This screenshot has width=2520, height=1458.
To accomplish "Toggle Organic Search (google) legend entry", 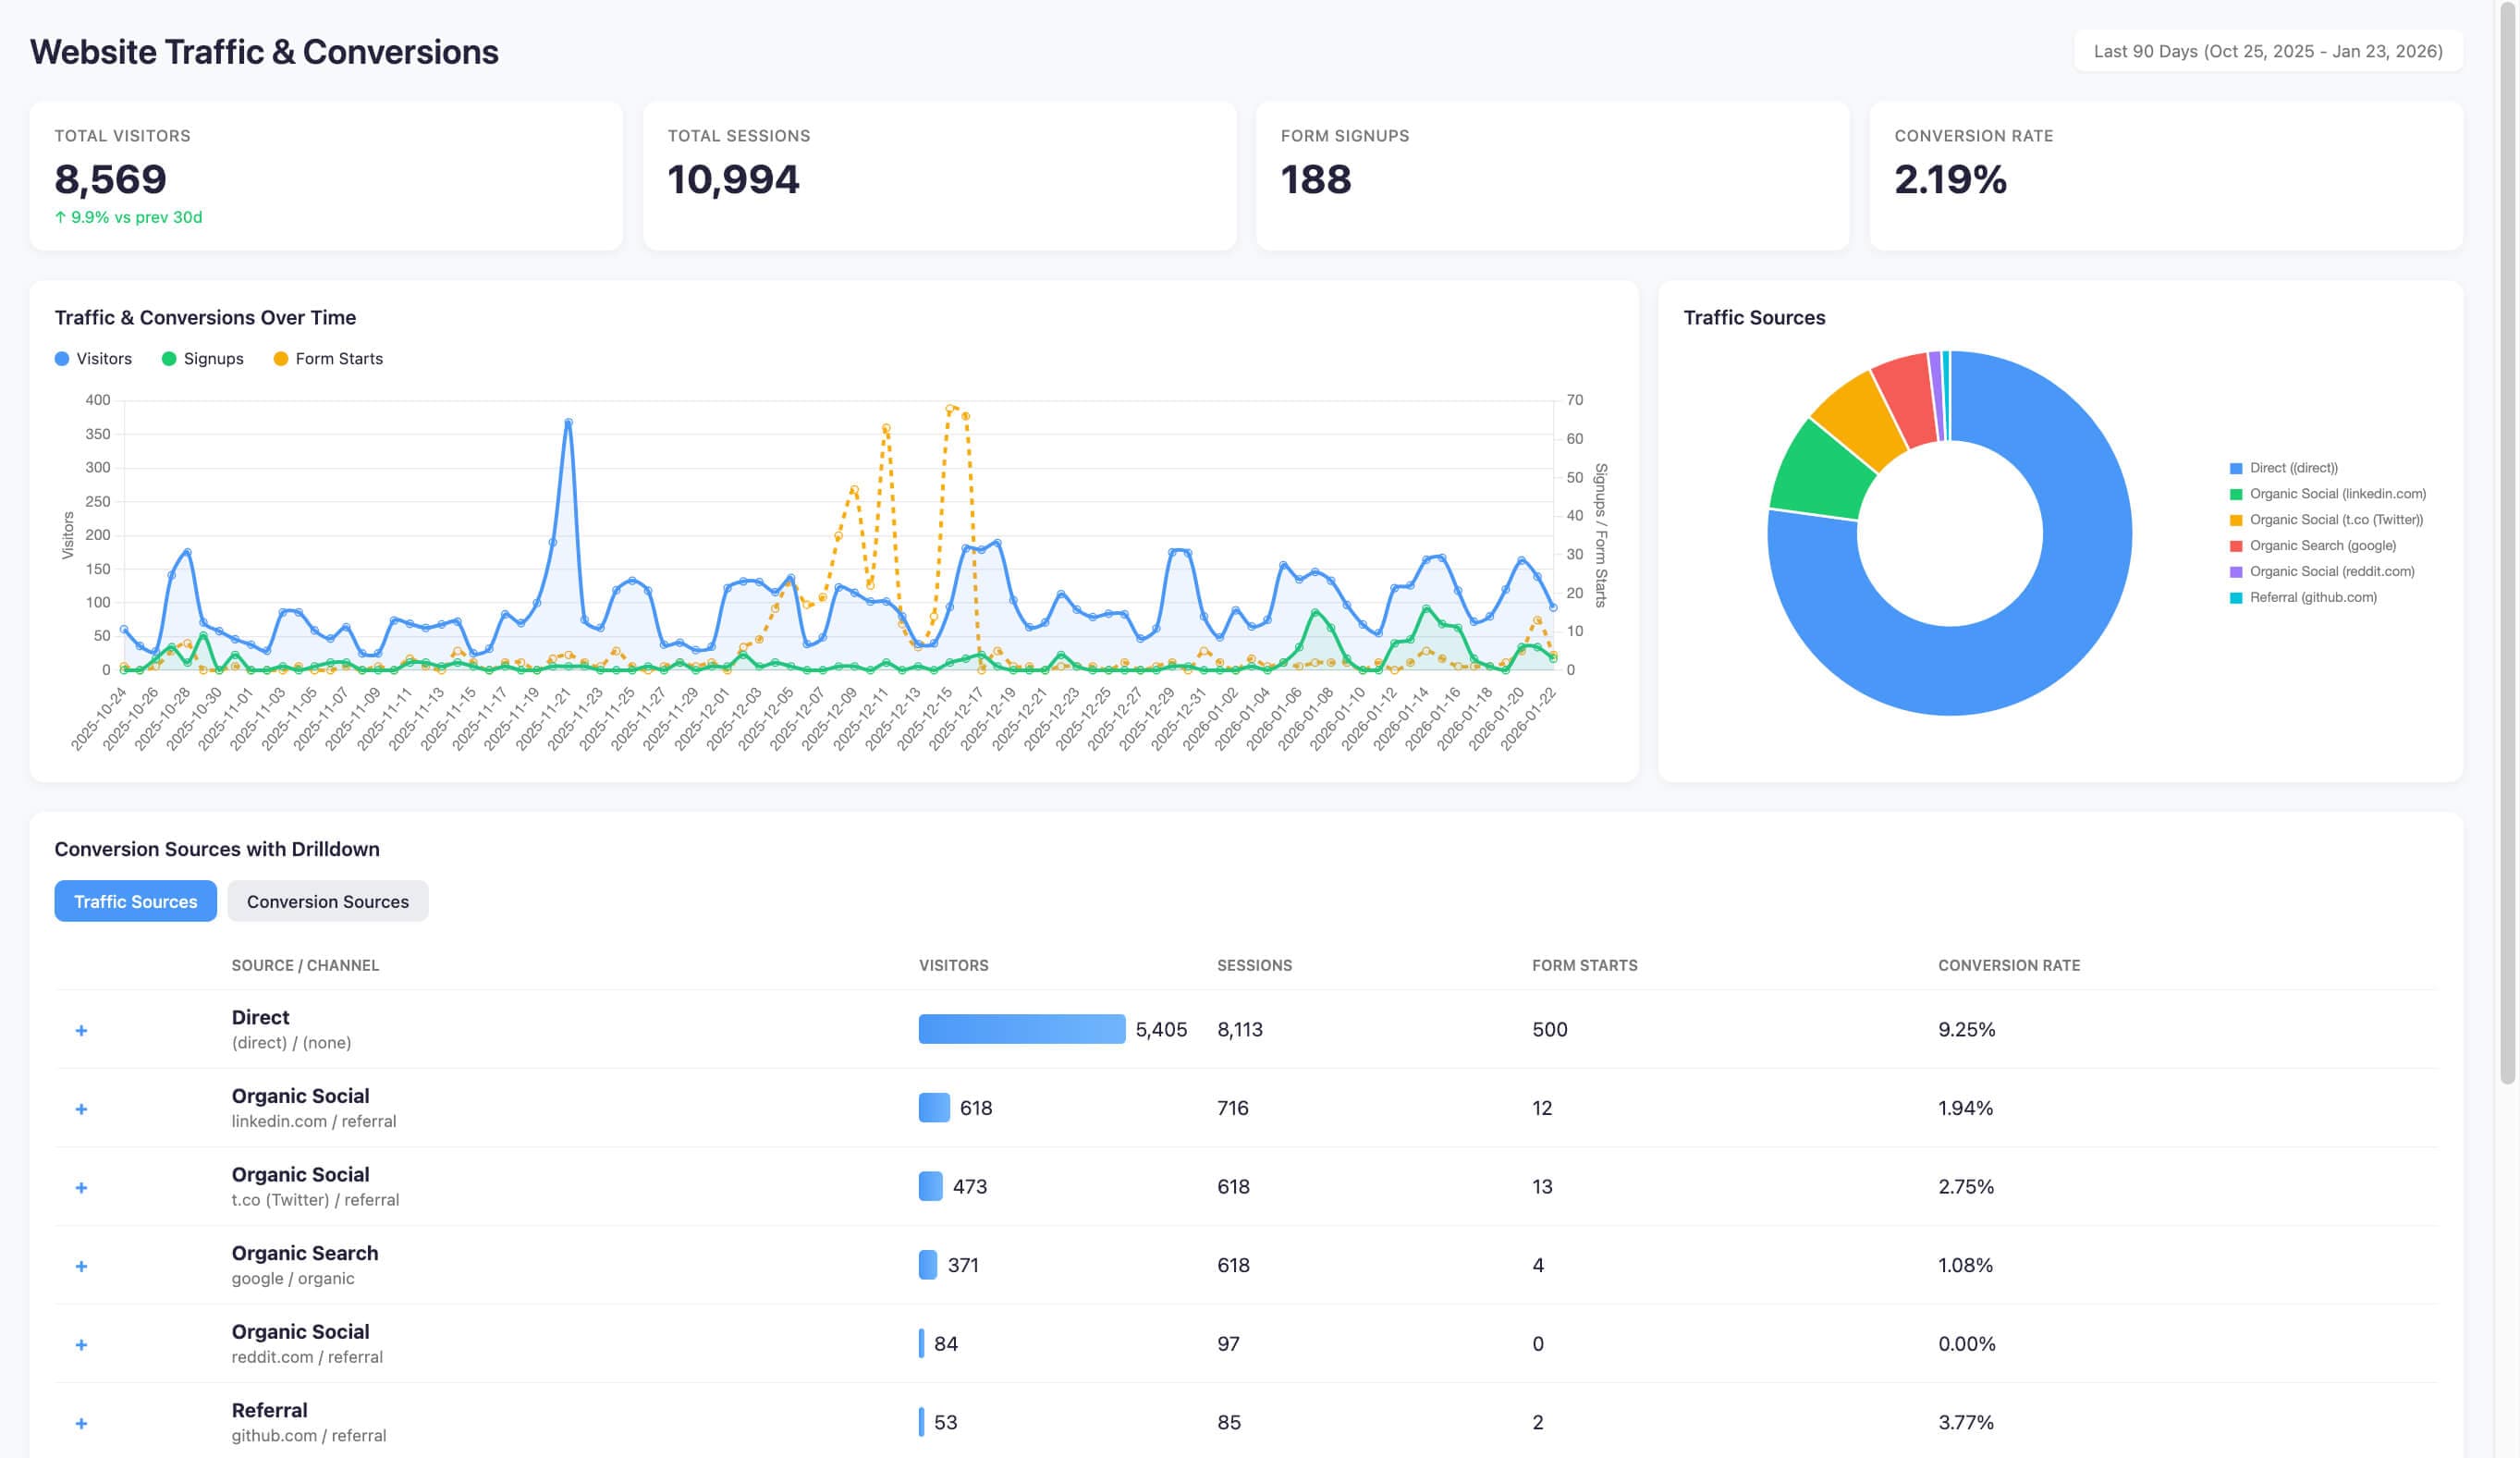I will click(x=2321, y=546).
